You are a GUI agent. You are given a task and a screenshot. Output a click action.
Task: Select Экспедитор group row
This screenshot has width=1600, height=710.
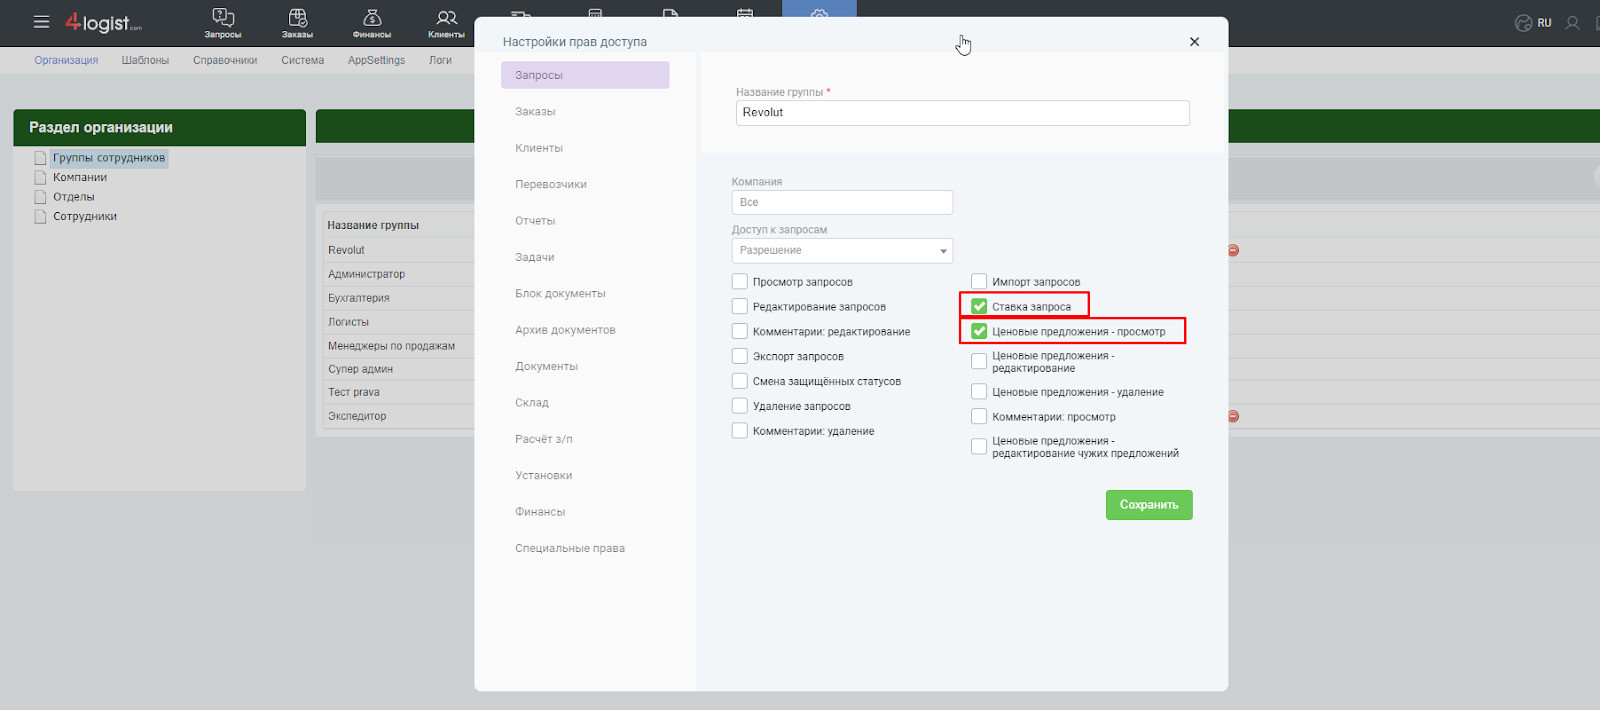coord(357,416)
